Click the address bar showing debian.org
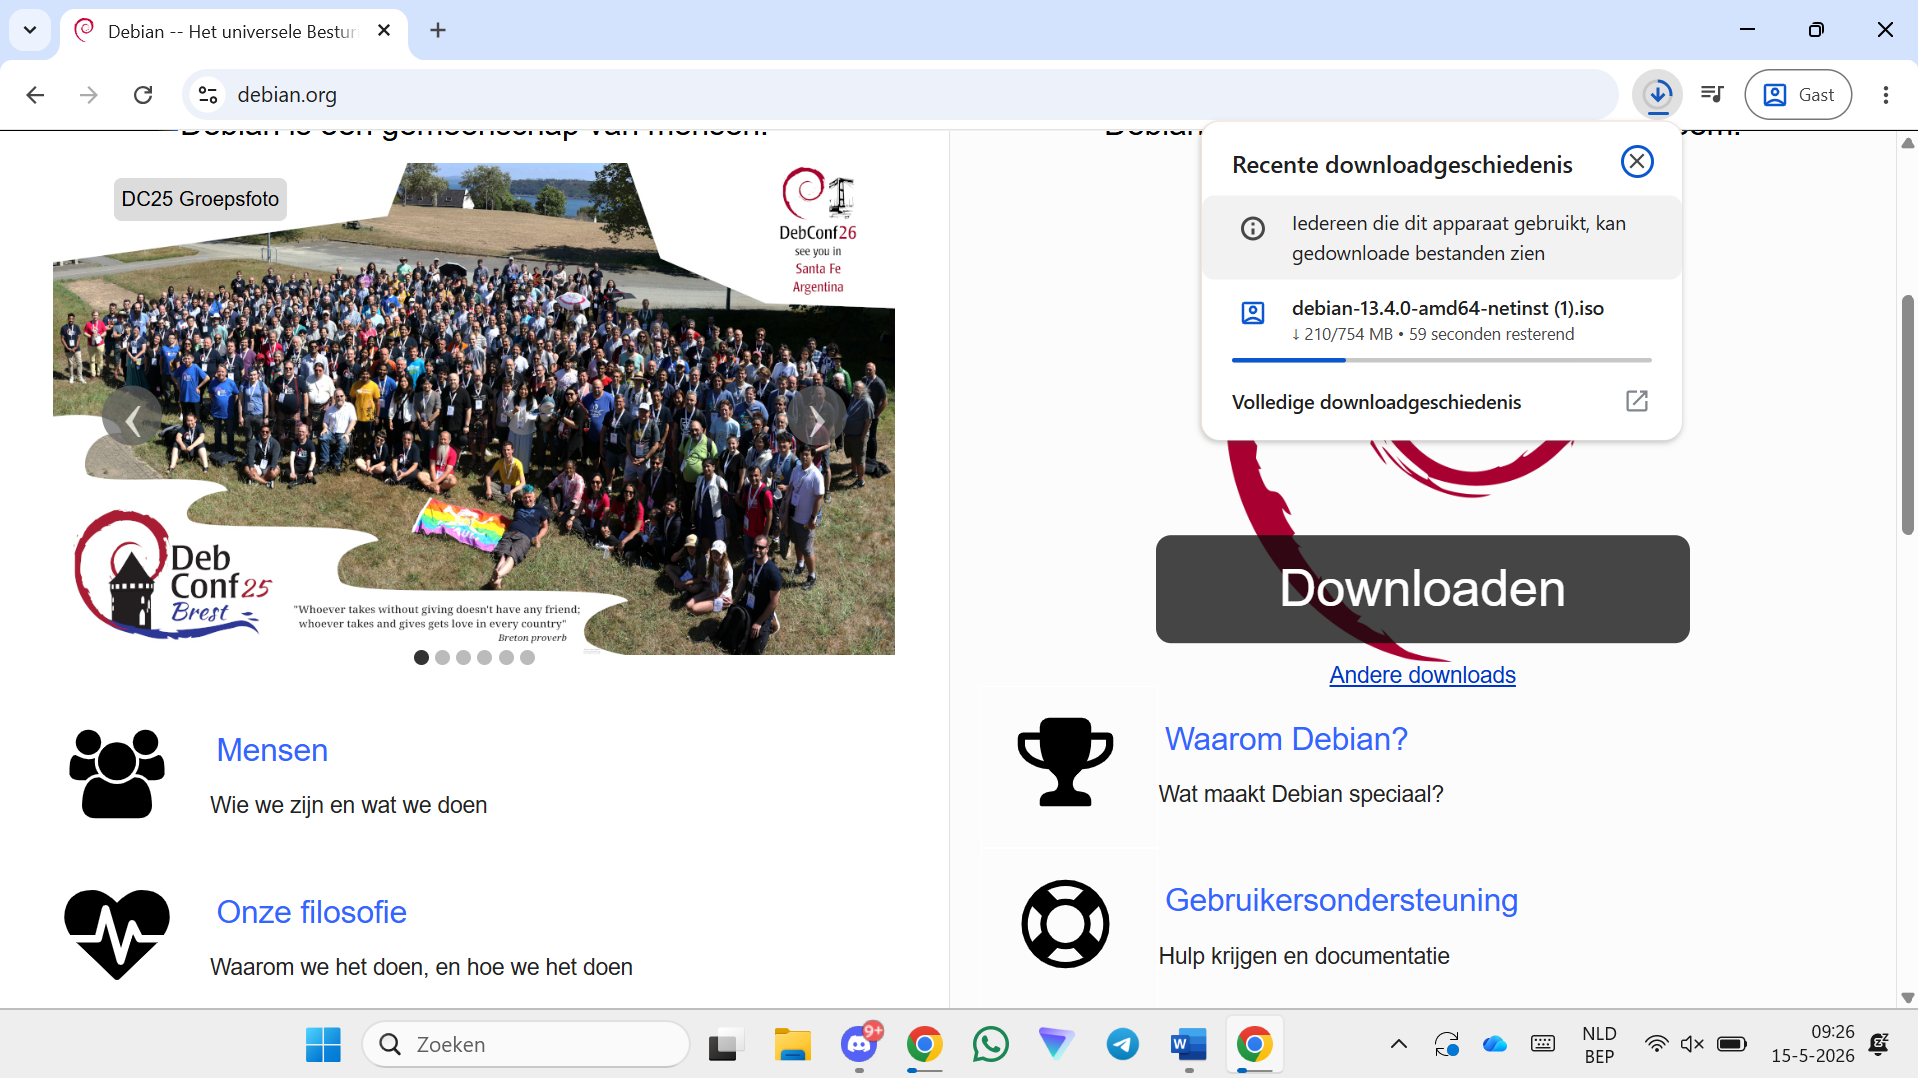 click(x=900, y=95)
